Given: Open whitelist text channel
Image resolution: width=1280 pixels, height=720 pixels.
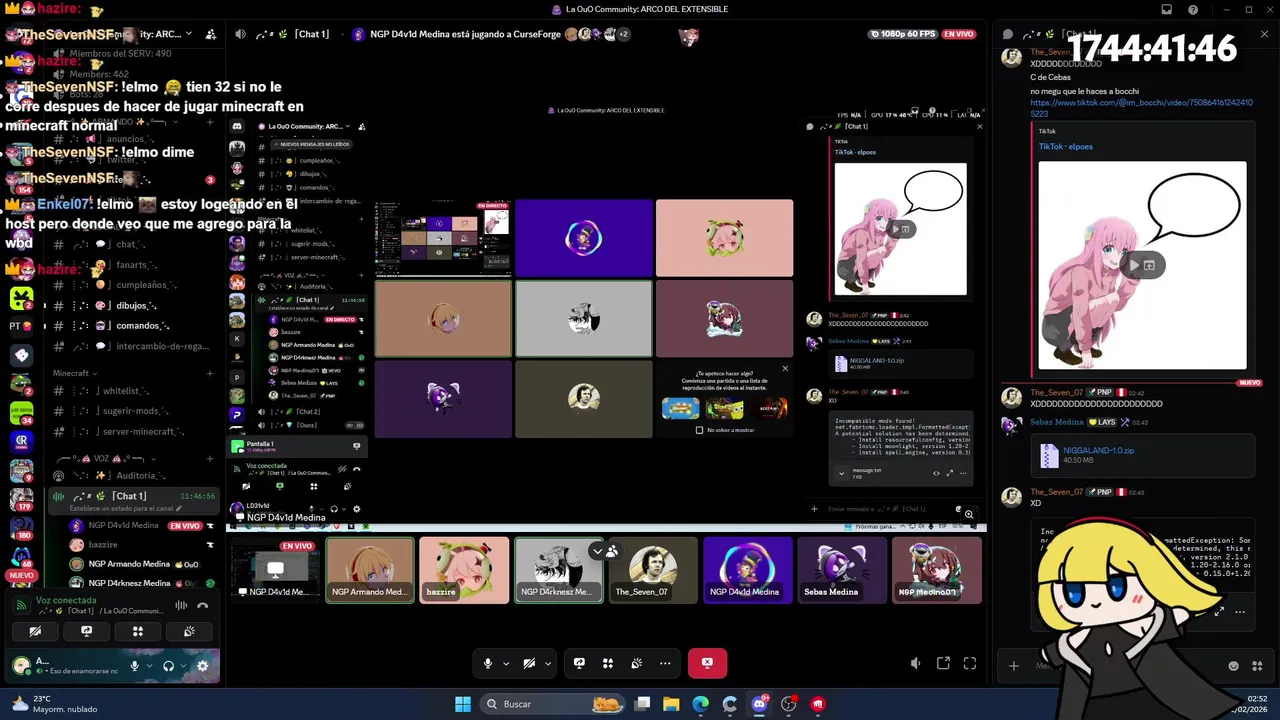Looking at the screenshot, I should 132,391.
